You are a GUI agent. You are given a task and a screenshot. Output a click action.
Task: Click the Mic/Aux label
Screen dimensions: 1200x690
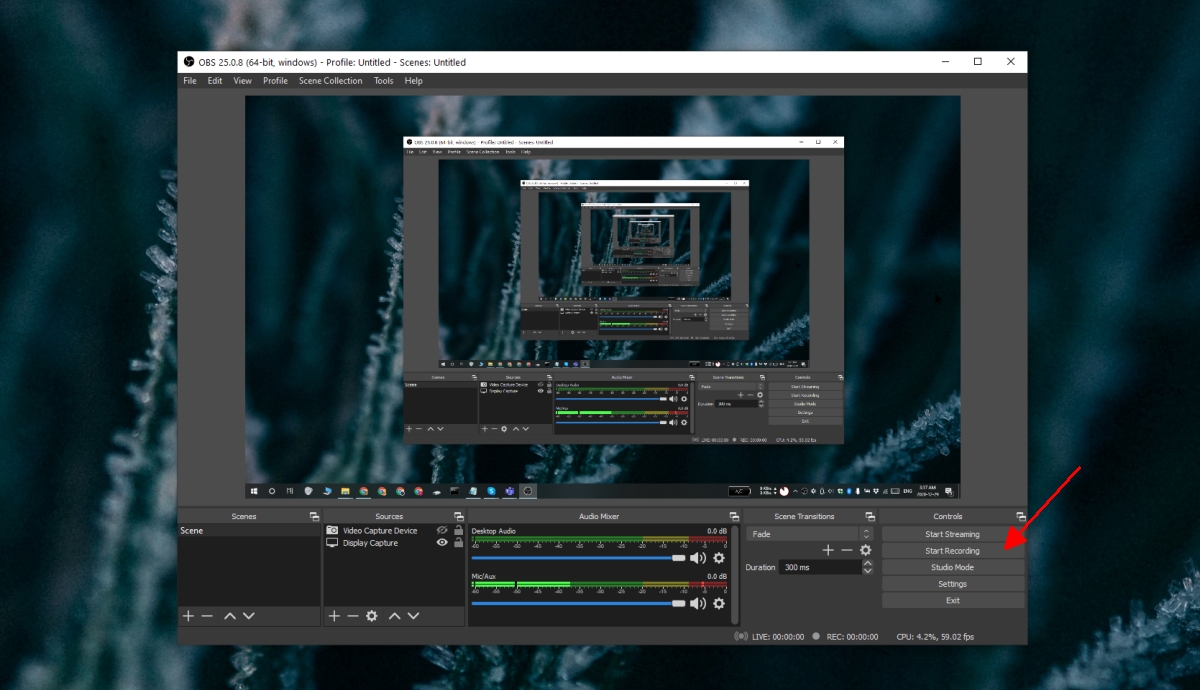tap(485, 576)
